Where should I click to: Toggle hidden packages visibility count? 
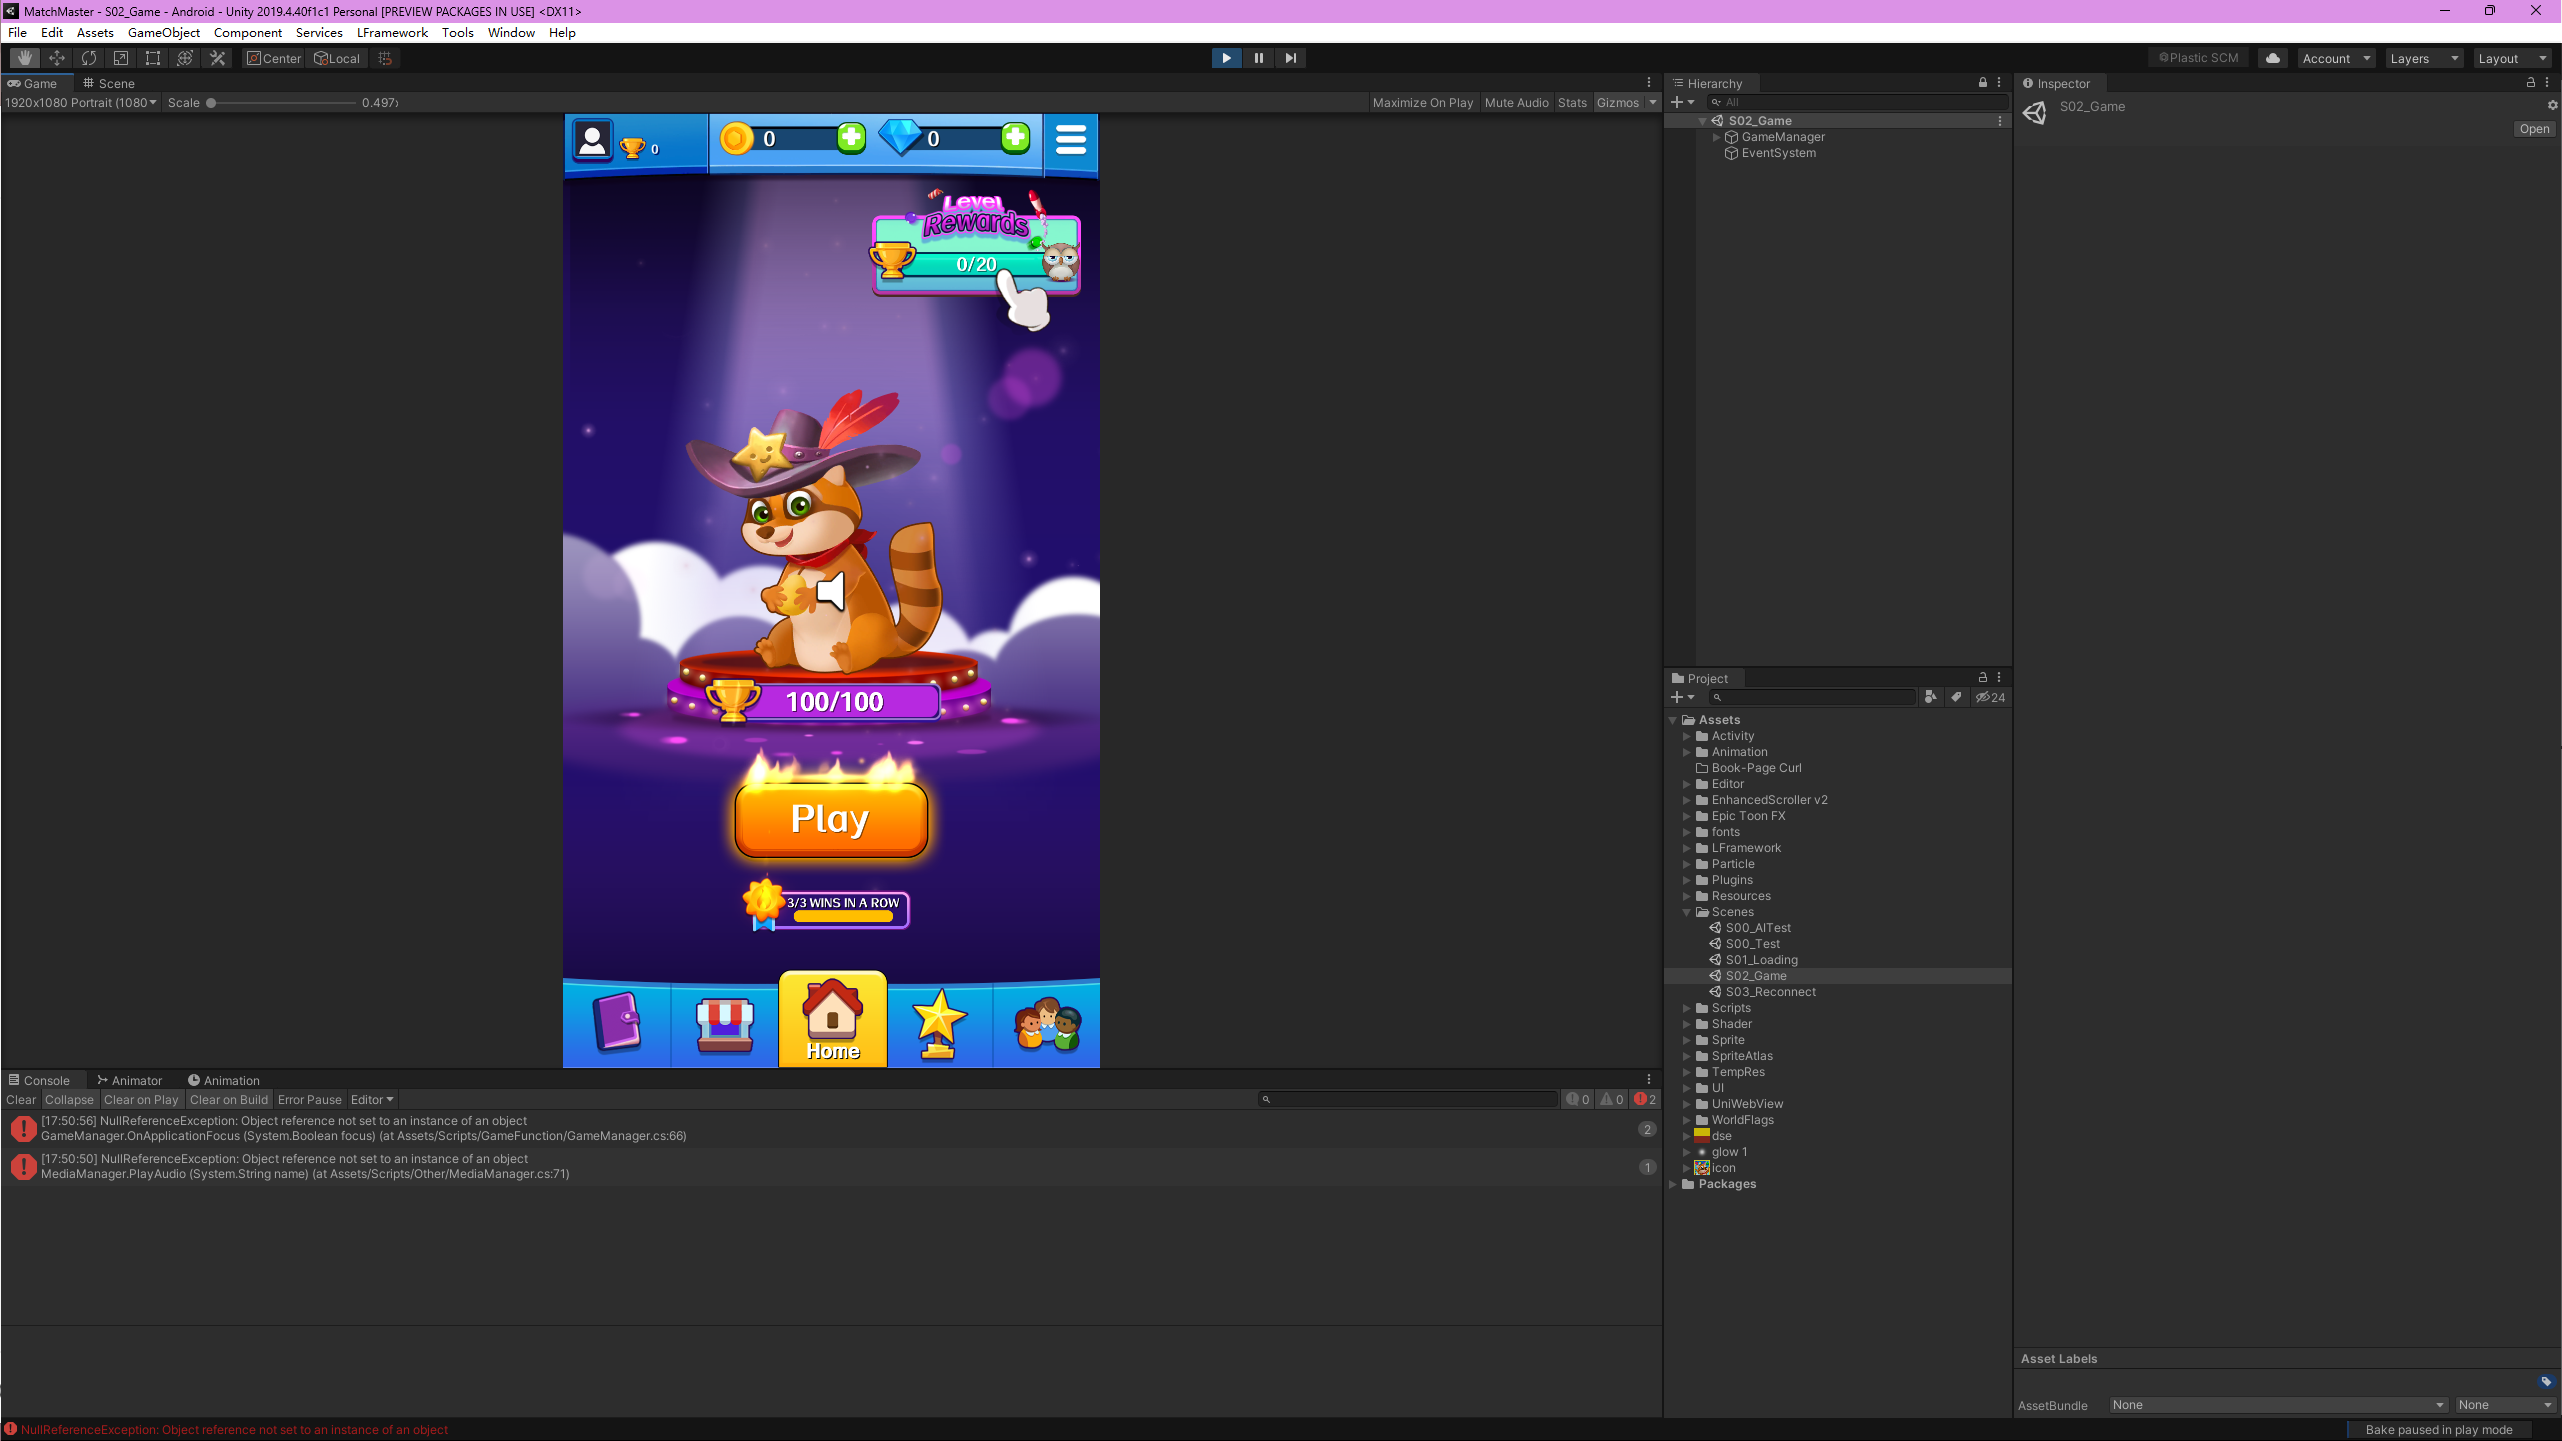(1990, 697)
